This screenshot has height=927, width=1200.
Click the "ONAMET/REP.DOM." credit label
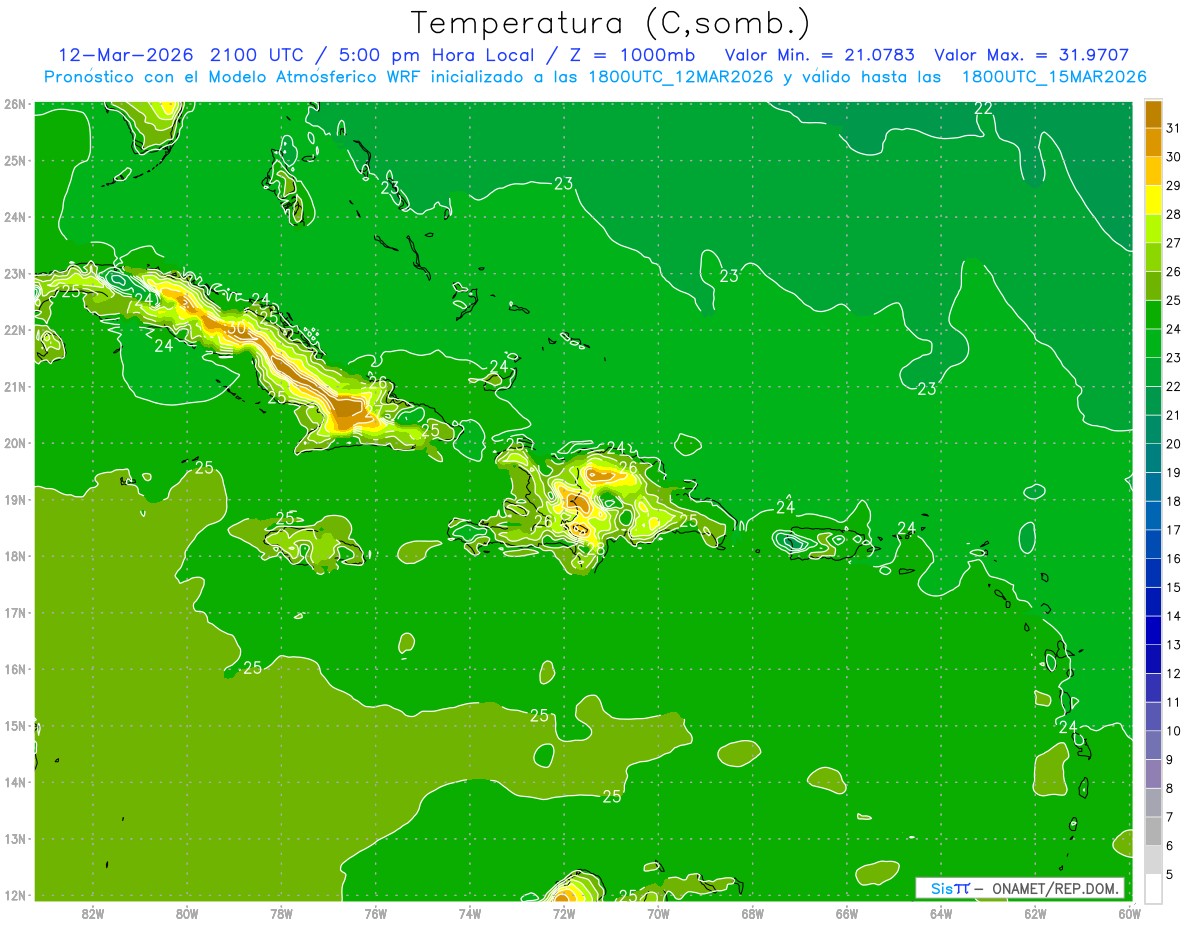[1056, 888]
